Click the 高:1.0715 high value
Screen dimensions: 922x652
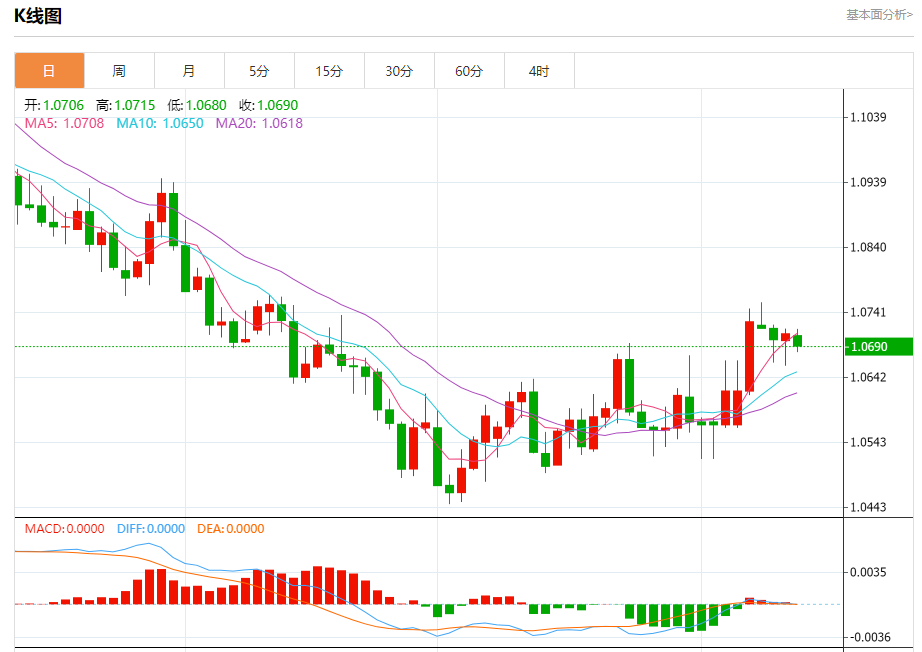tap(125, 105)
